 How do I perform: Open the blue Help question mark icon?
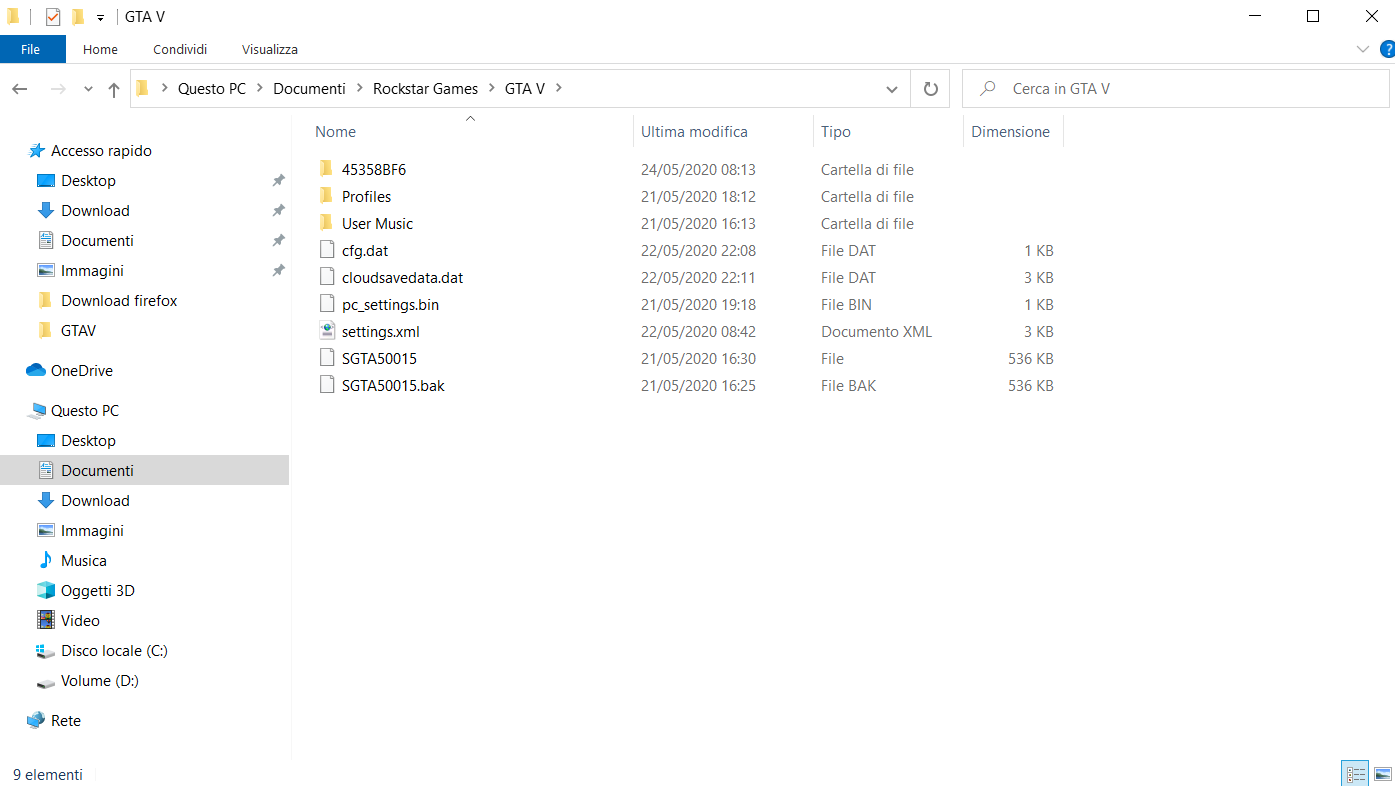pyautogui.click(x=1387, y=49)
